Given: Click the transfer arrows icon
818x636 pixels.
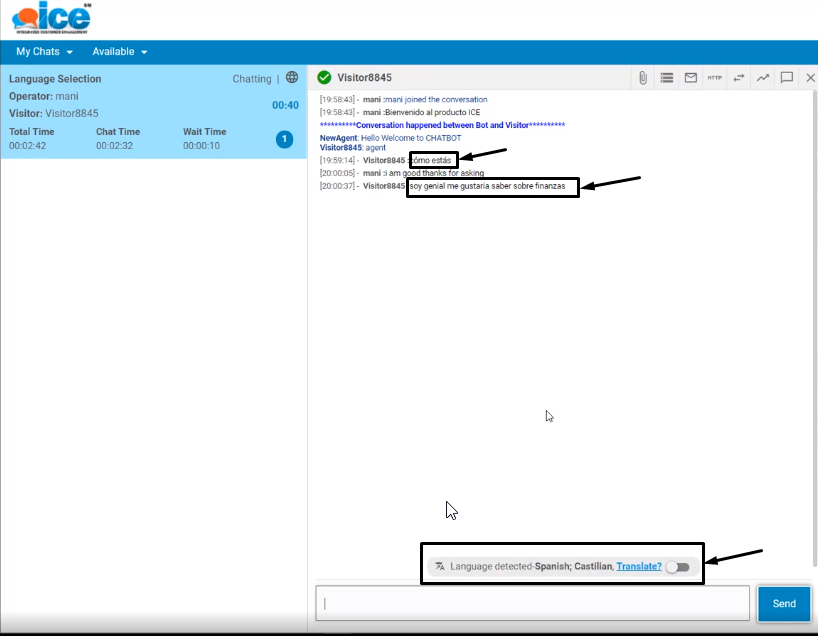Looking at the screenshot, I should tap(739, 78).
